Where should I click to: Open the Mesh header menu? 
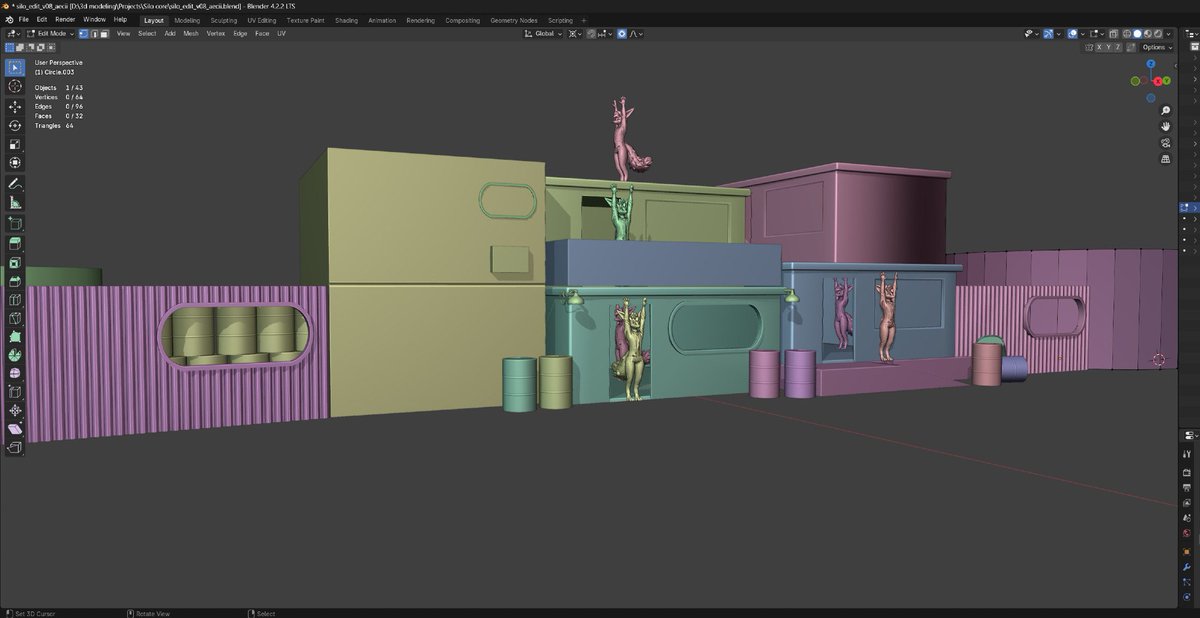[191, 34]
